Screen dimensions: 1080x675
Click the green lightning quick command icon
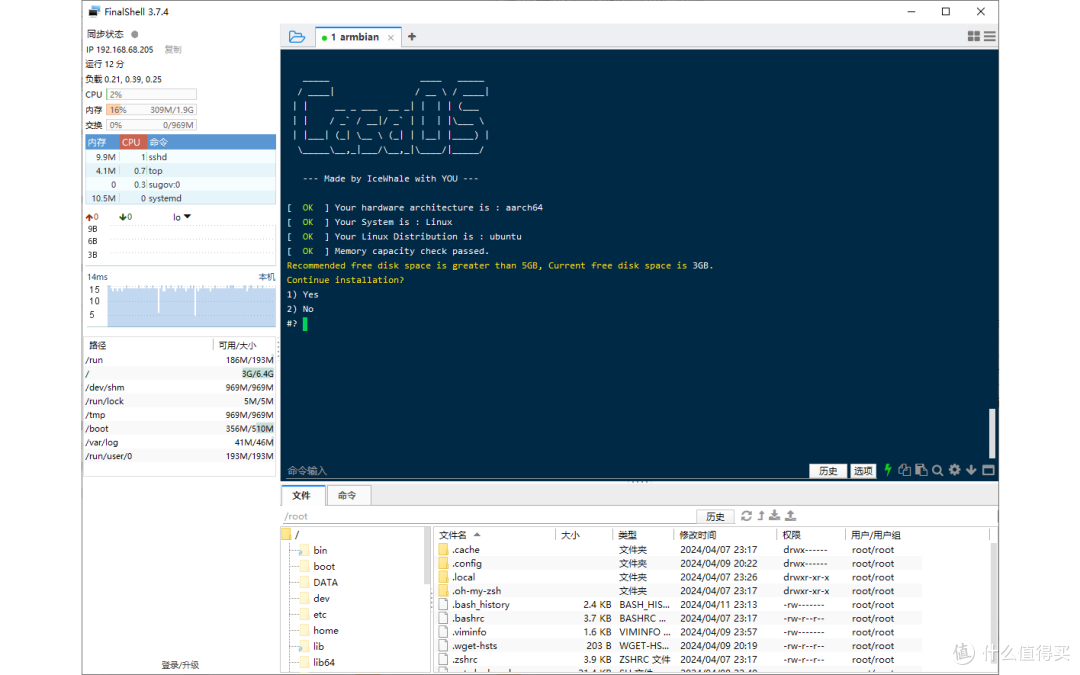[x=888, y=470]
